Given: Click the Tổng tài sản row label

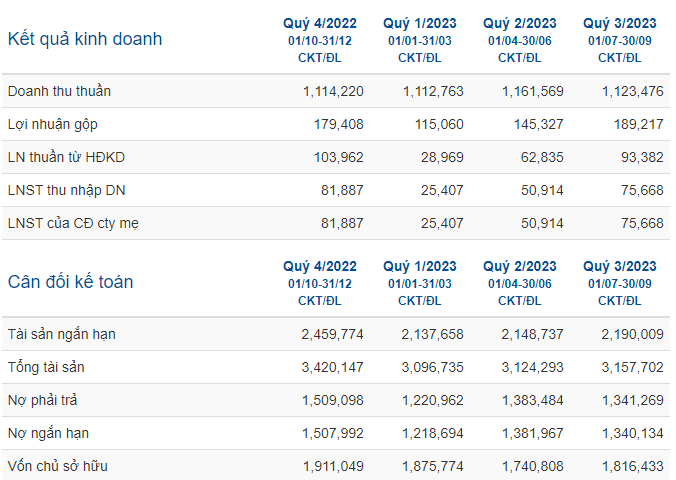Looking at the screenshot, I should pos(46,367).
